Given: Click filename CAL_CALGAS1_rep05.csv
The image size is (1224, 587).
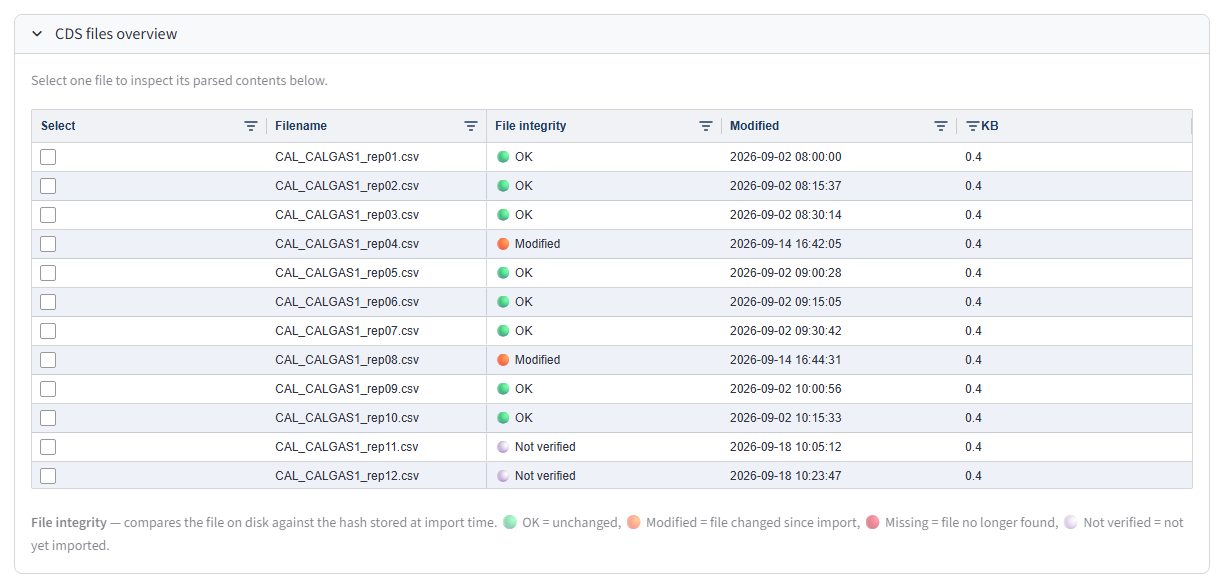Looking at the screenshot, I should click(347, 273).
